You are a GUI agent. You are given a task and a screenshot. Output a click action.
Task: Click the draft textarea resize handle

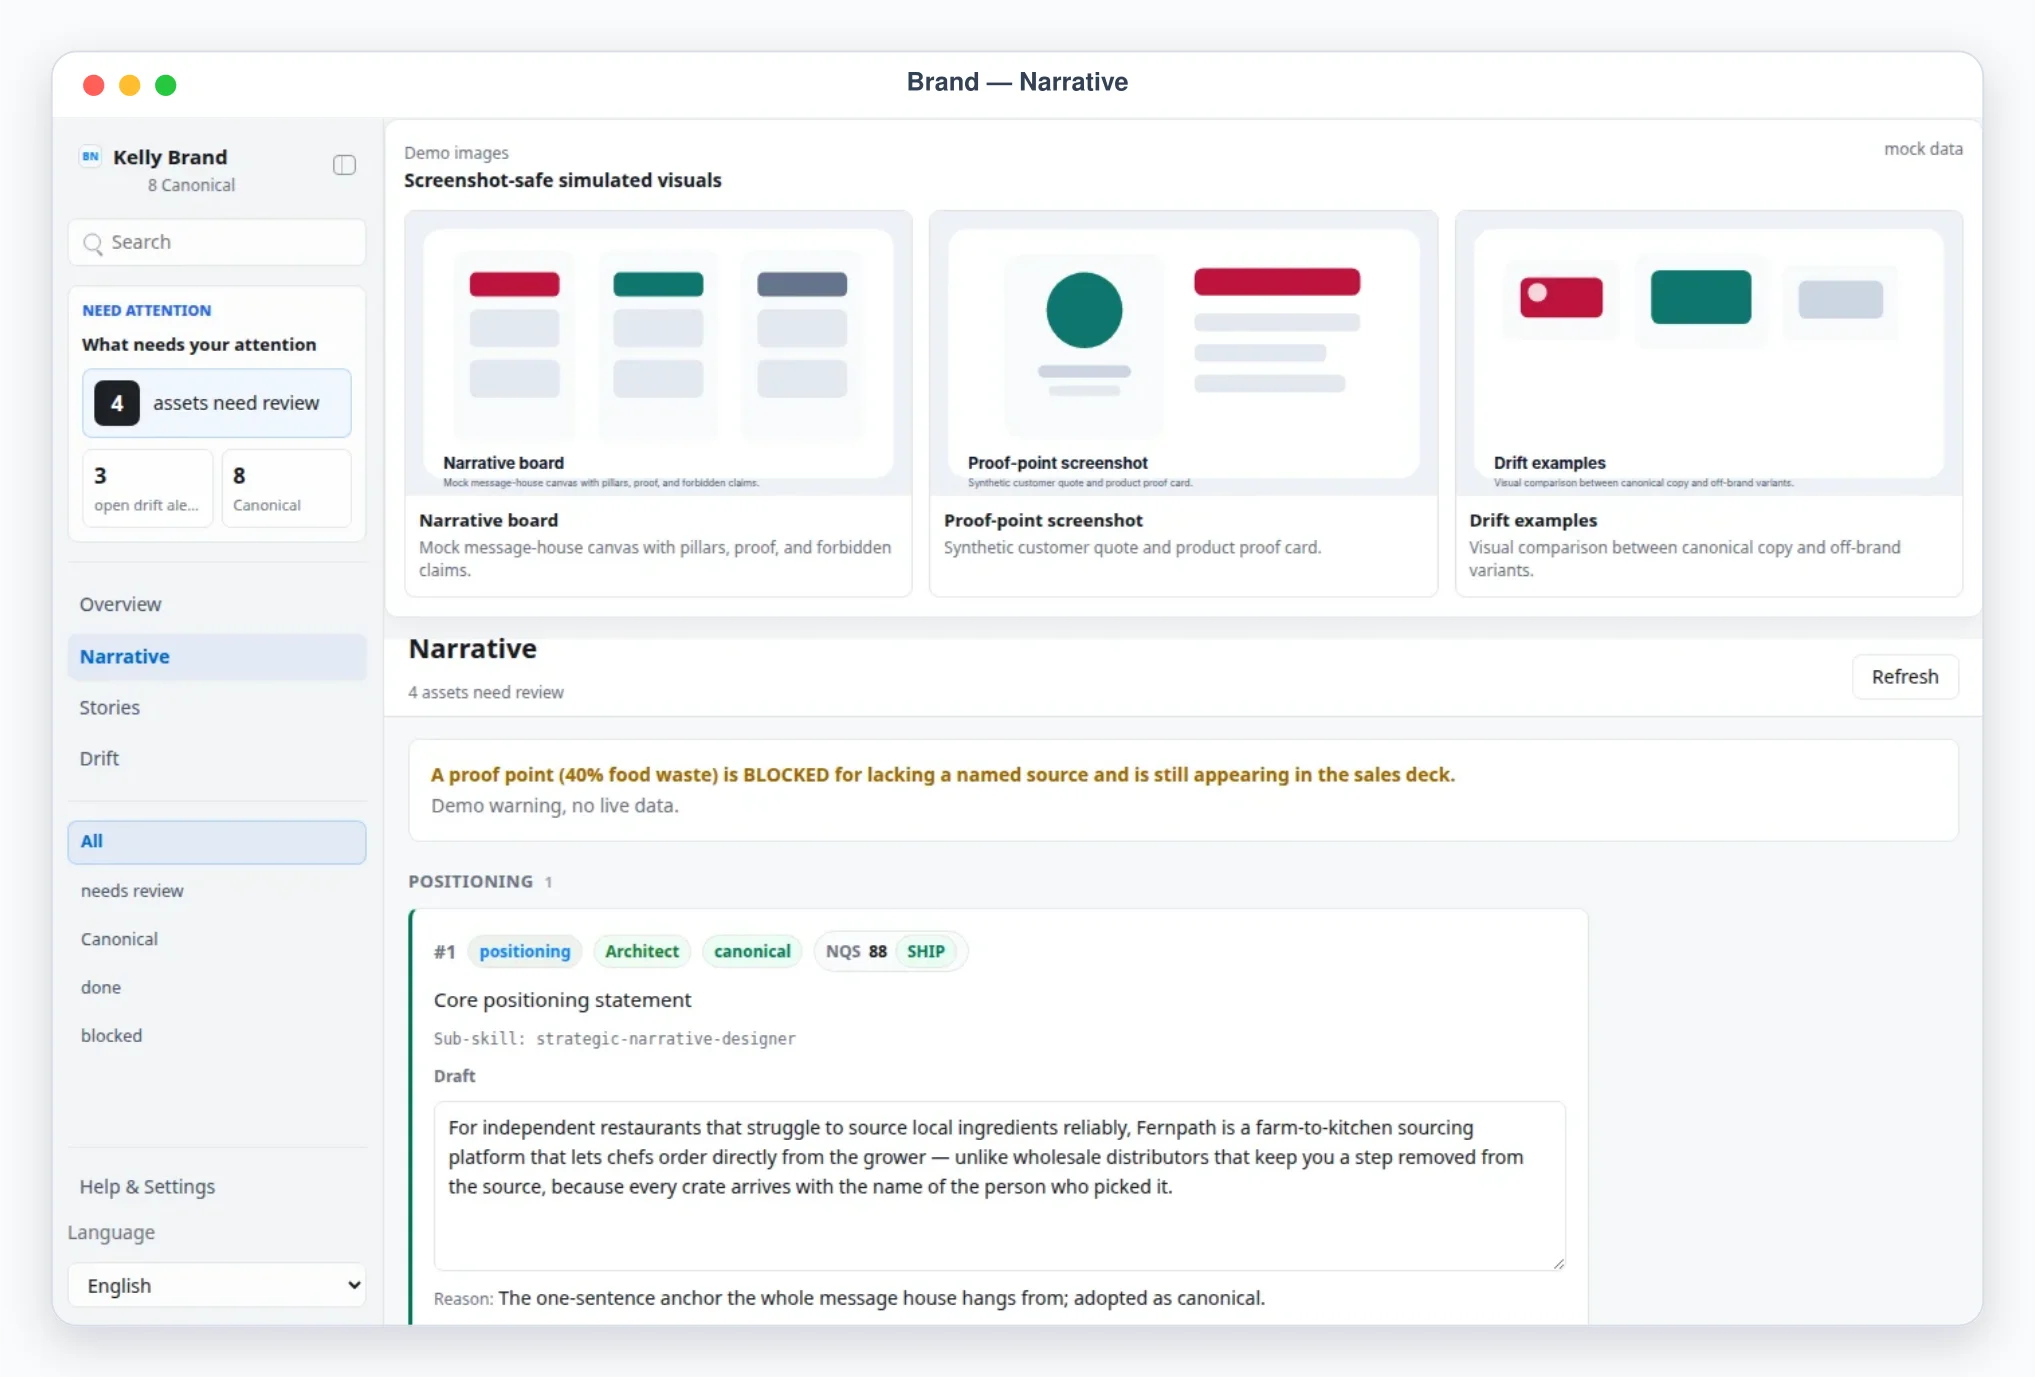coord(1558,1263)
